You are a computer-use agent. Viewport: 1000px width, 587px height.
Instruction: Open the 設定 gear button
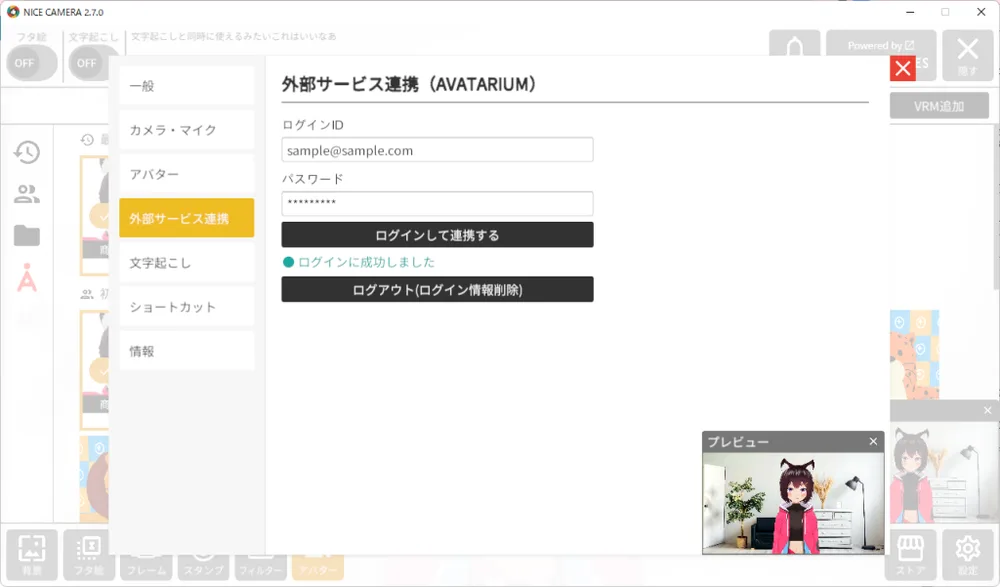[x=967, y=554]
